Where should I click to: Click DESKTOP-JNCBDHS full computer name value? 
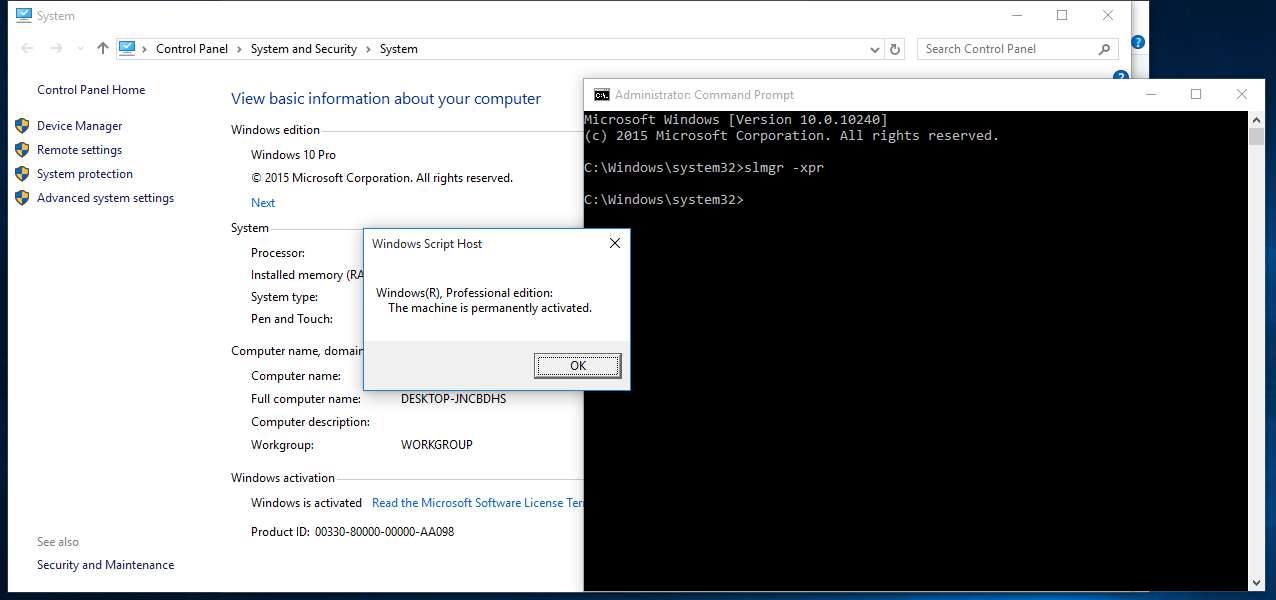[453, 399]
